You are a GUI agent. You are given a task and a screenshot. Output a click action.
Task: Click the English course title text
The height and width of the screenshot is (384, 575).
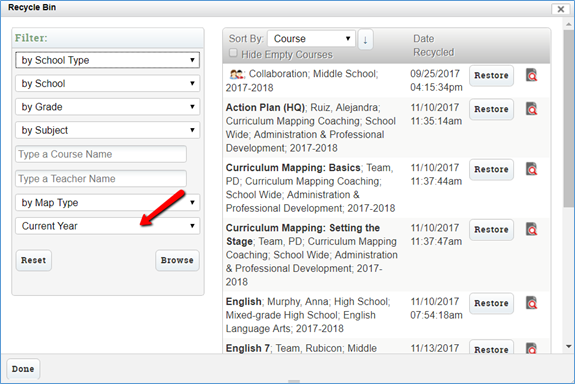[243, 301]
